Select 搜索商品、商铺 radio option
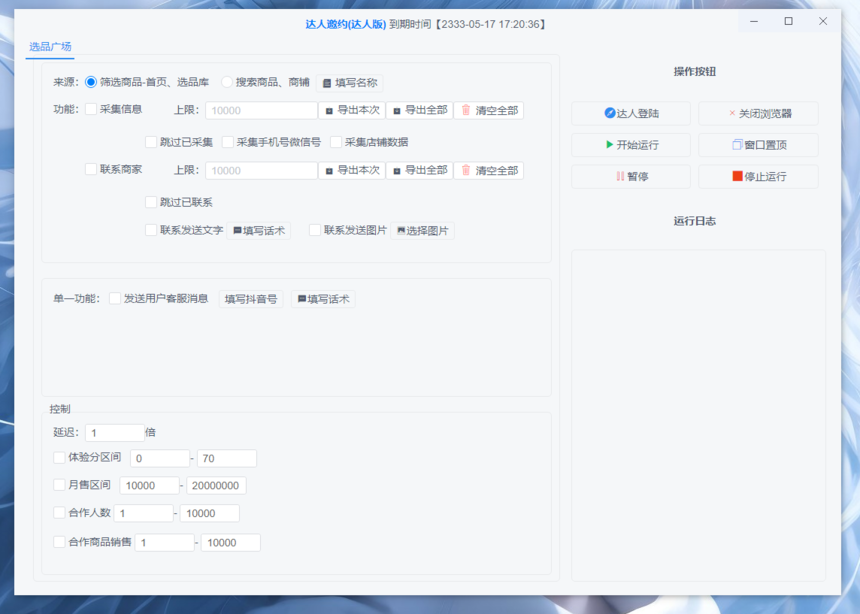860x614 pixels. tap(227, 82)
